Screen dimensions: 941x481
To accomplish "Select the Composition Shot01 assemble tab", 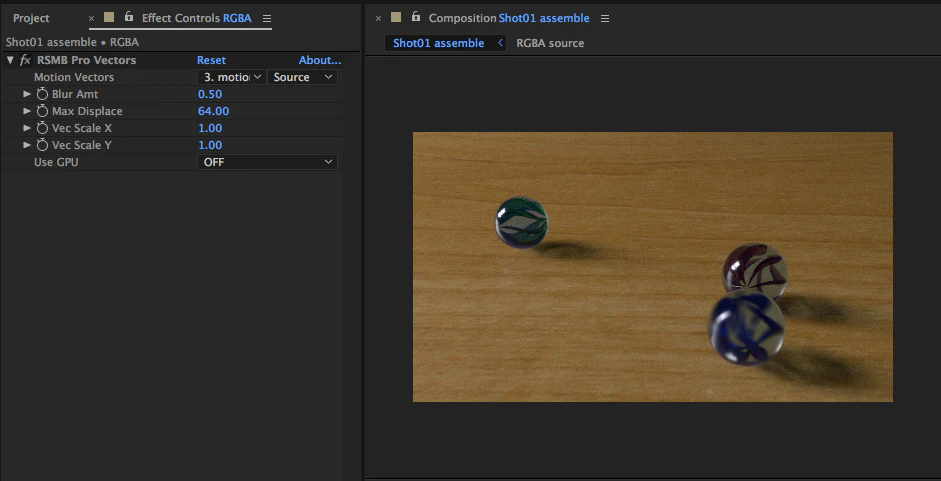I will 509,18.
